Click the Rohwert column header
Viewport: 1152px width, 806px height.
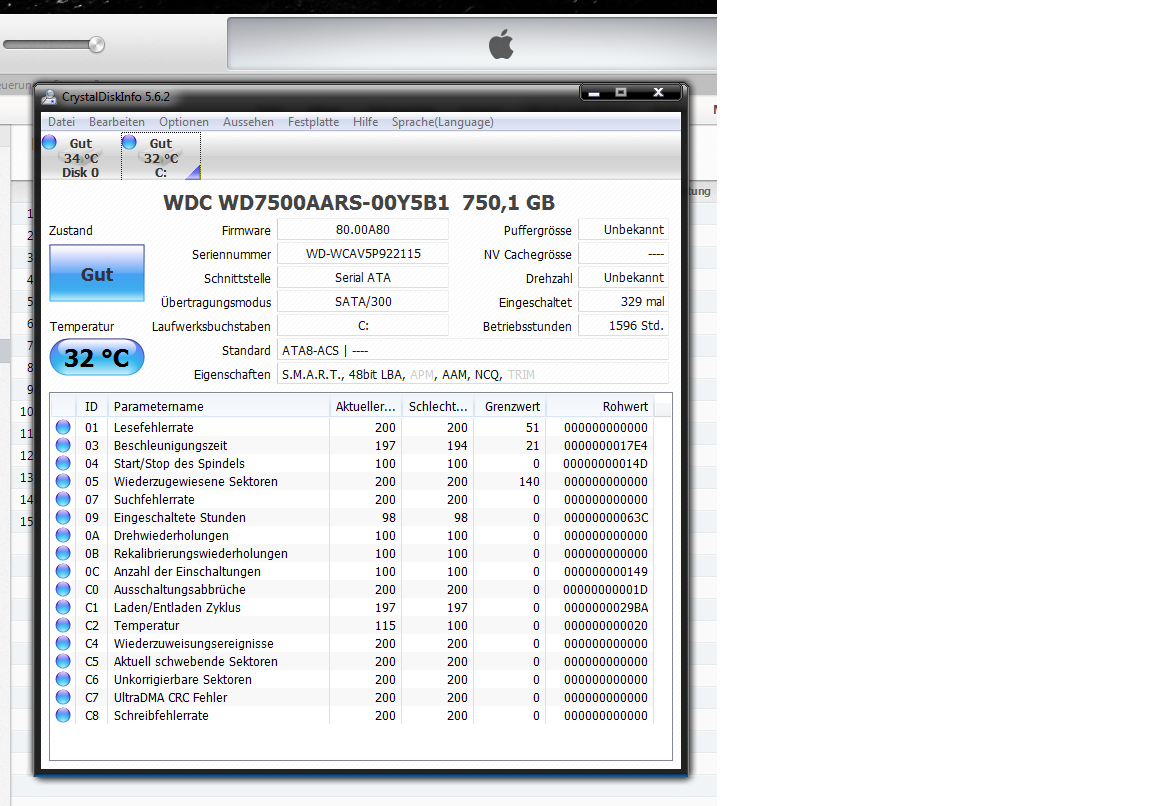pos(600,406)
